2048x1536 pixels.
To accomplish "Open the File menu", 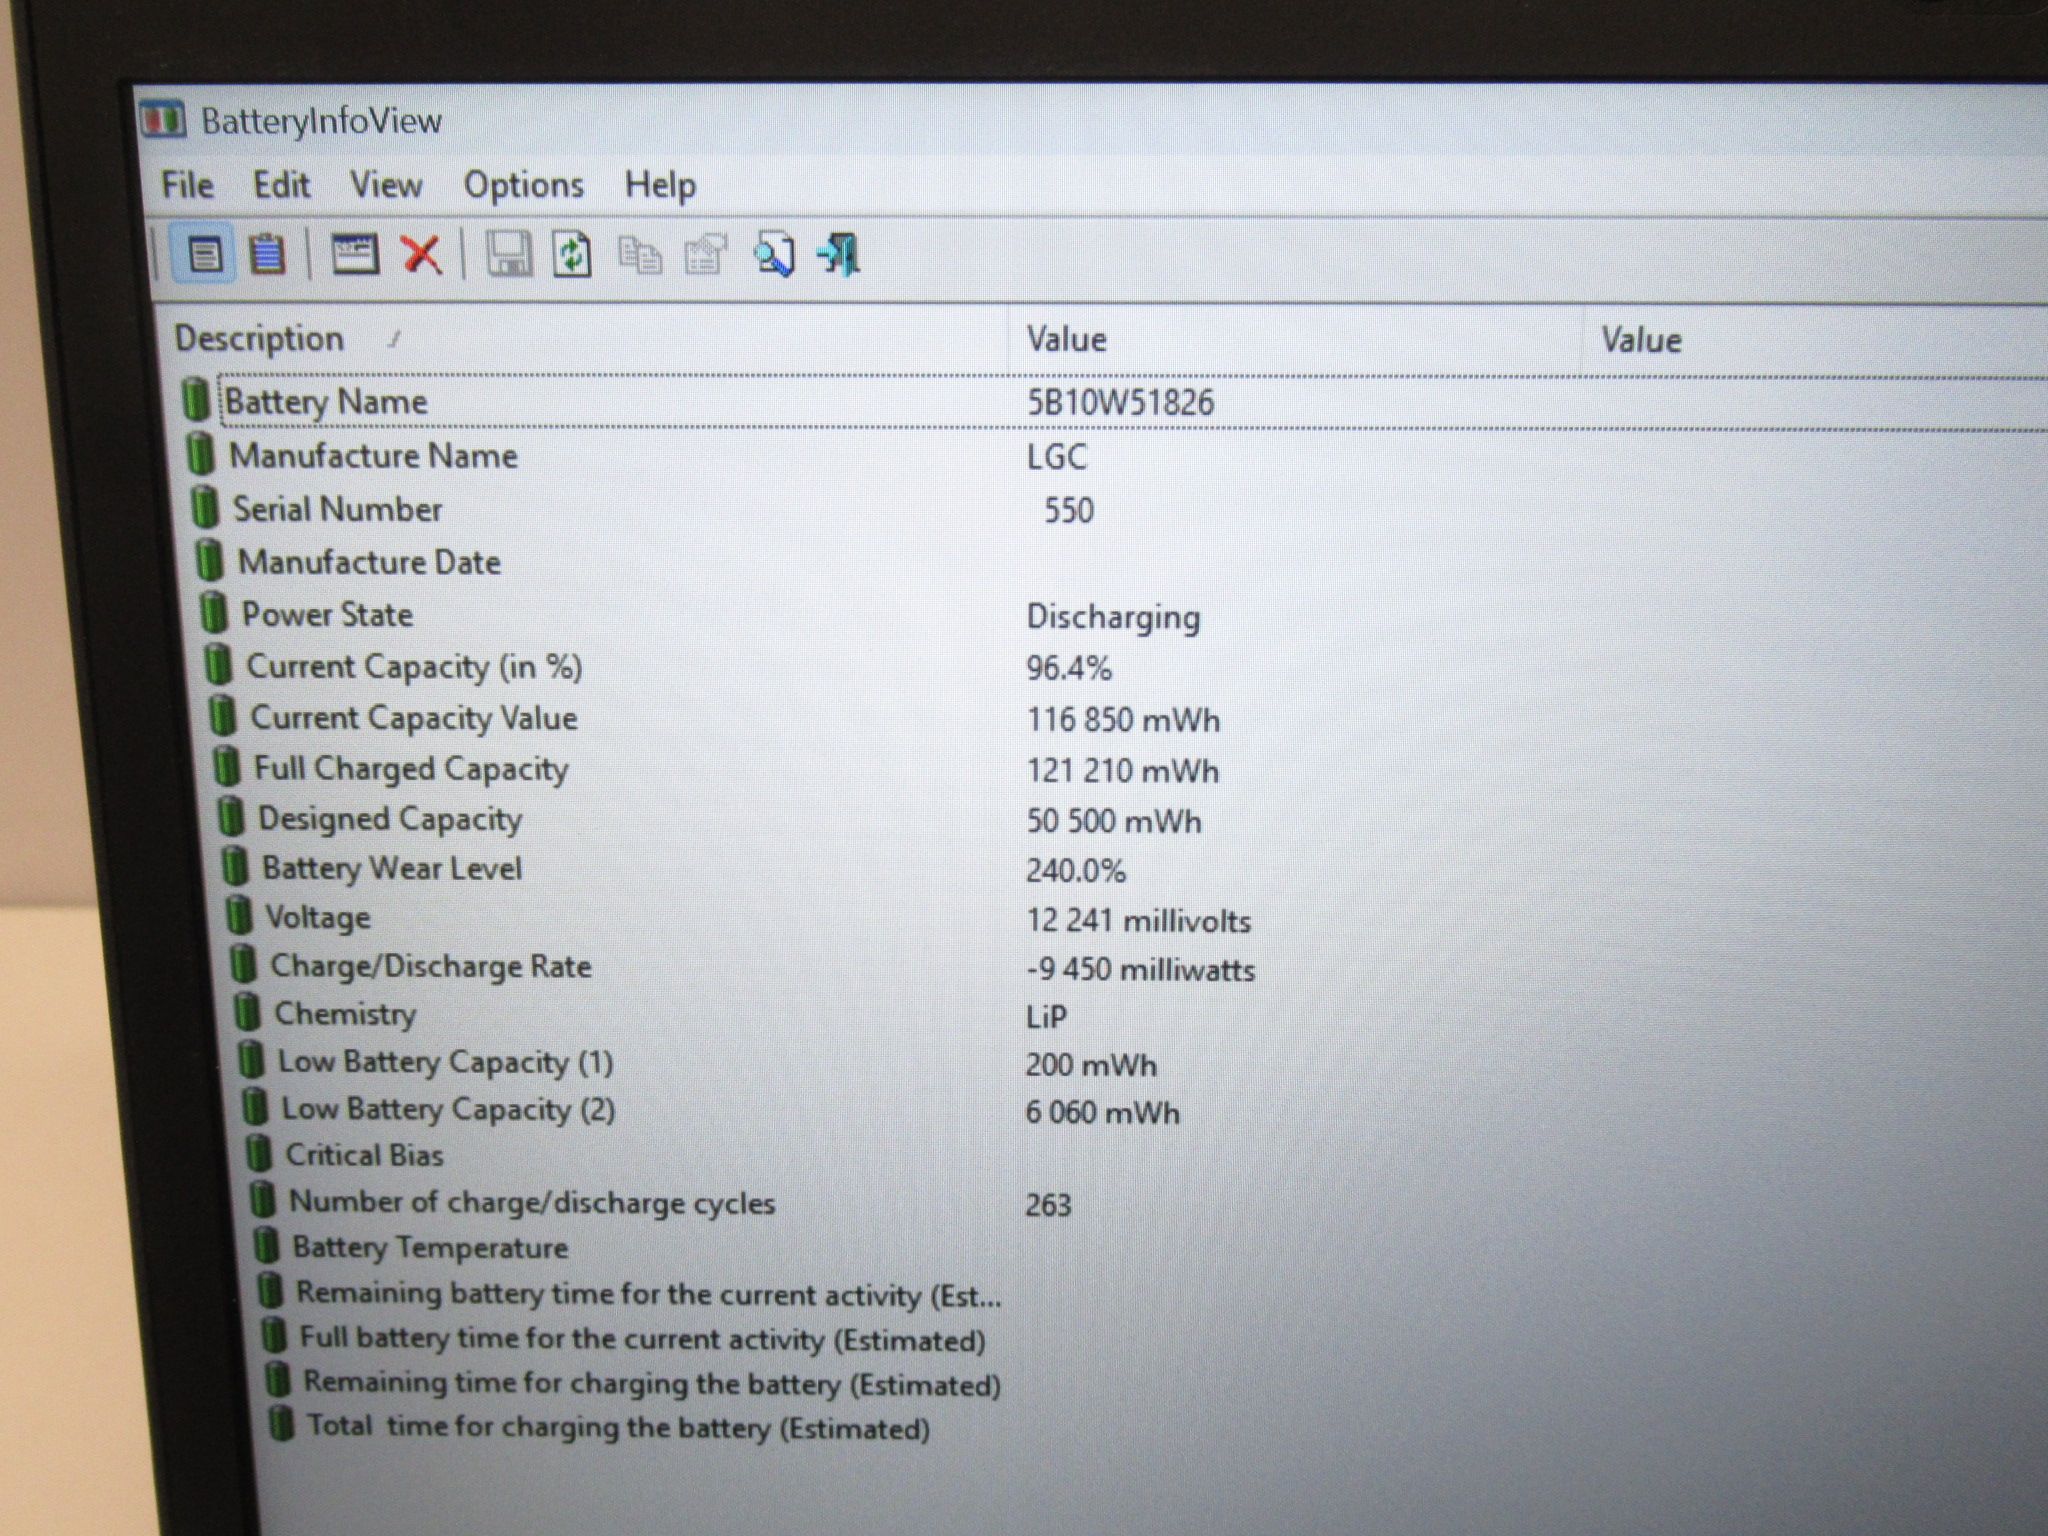I will pyautogui.click(x=187, y=185).
